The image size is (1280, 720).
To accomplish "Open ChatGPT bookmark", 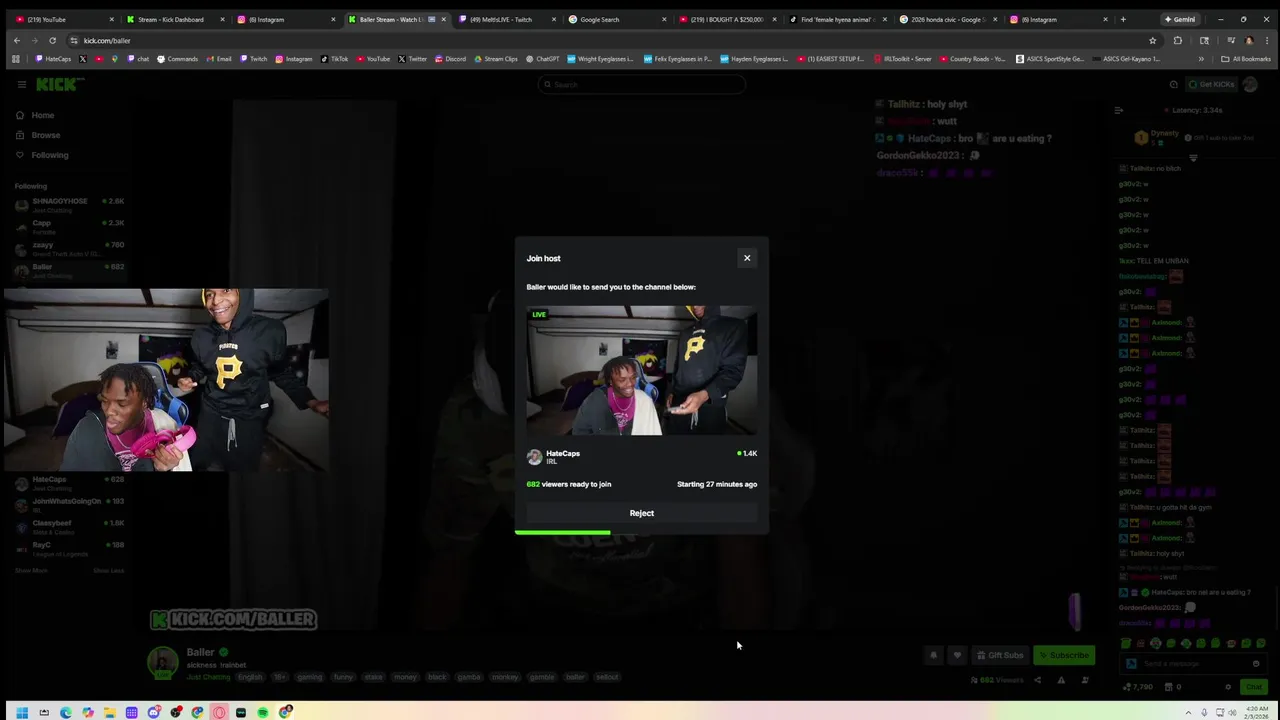I will [x=543, y=59].
